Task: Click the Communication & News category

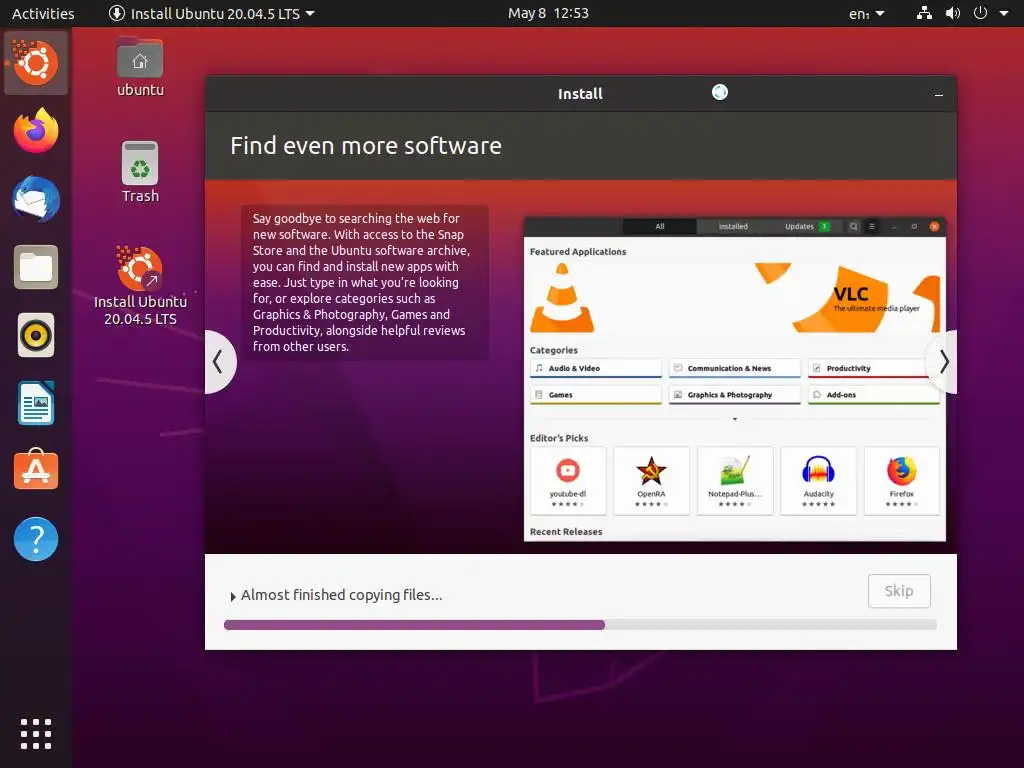Action: [735, 368]
